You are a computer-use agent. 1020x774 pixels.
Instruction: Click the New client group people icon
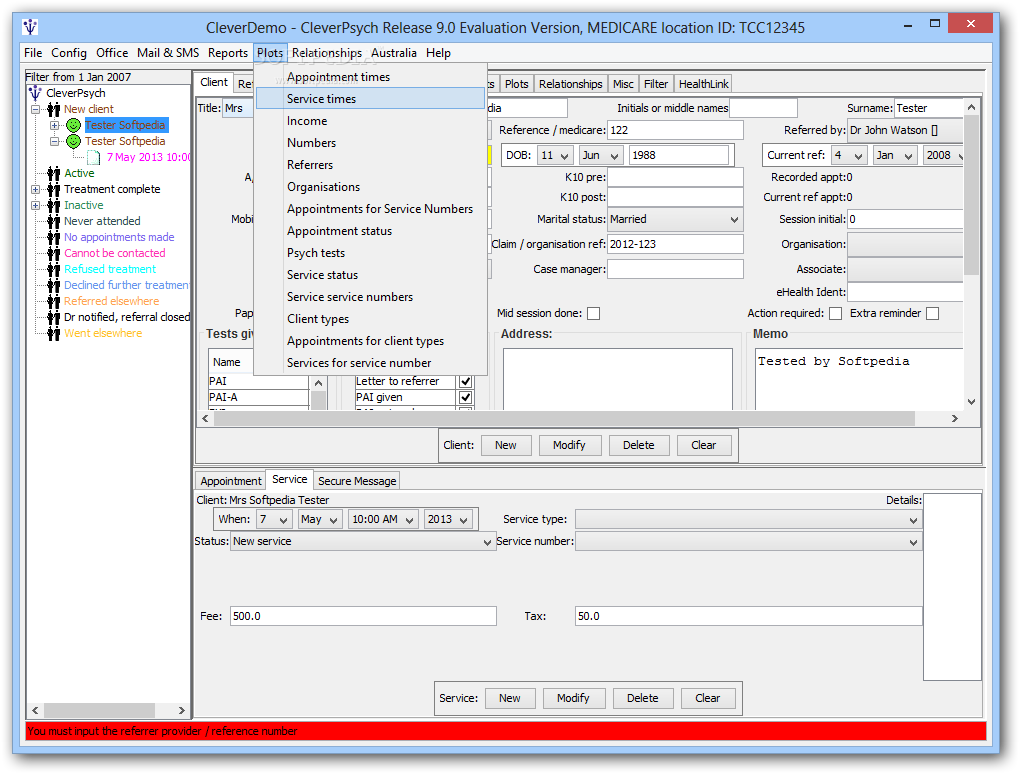pyautogui.click(x=54, y=109)
